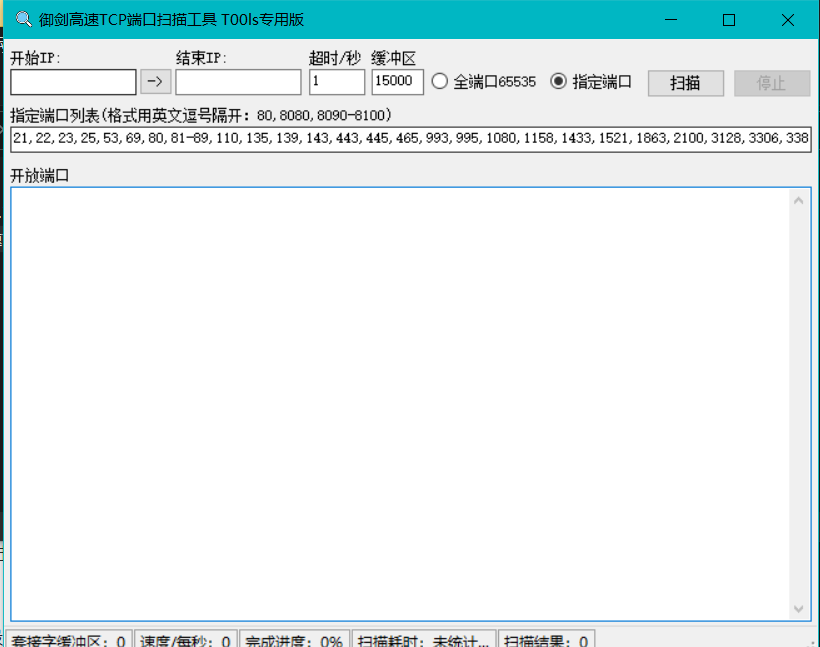Click the 速度/每秒 status bar panel
This screenshot has height=647, width=820.
(185, 640)
